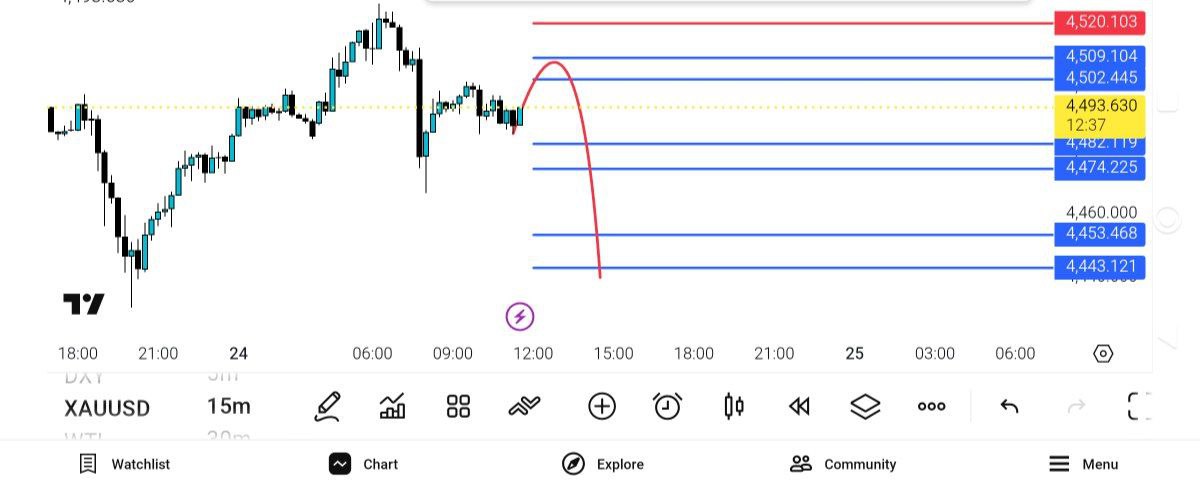1200x489 pixels.
Task: Start bar replay with the rewind icon
Action: [x=799, y=406]
